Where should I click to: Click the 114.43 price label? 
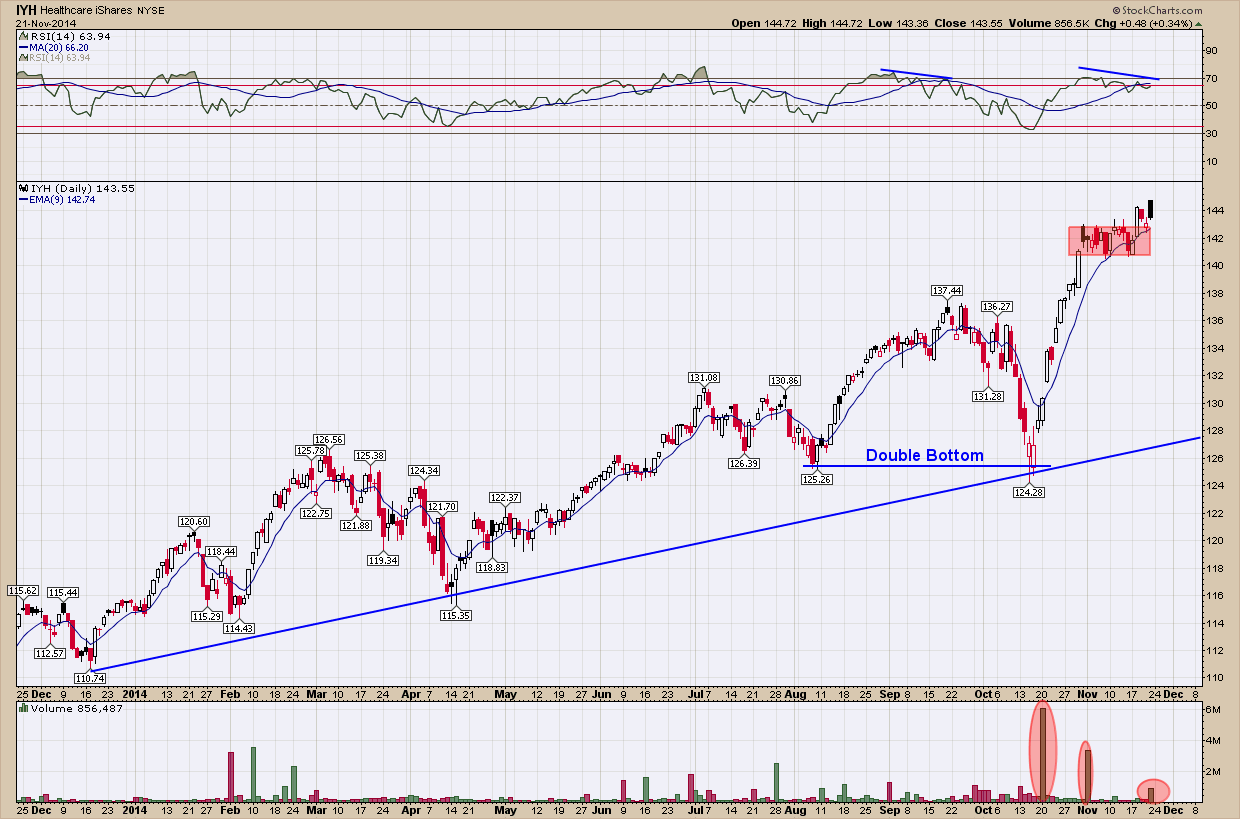pyautogui.click(x=238, y=628)
